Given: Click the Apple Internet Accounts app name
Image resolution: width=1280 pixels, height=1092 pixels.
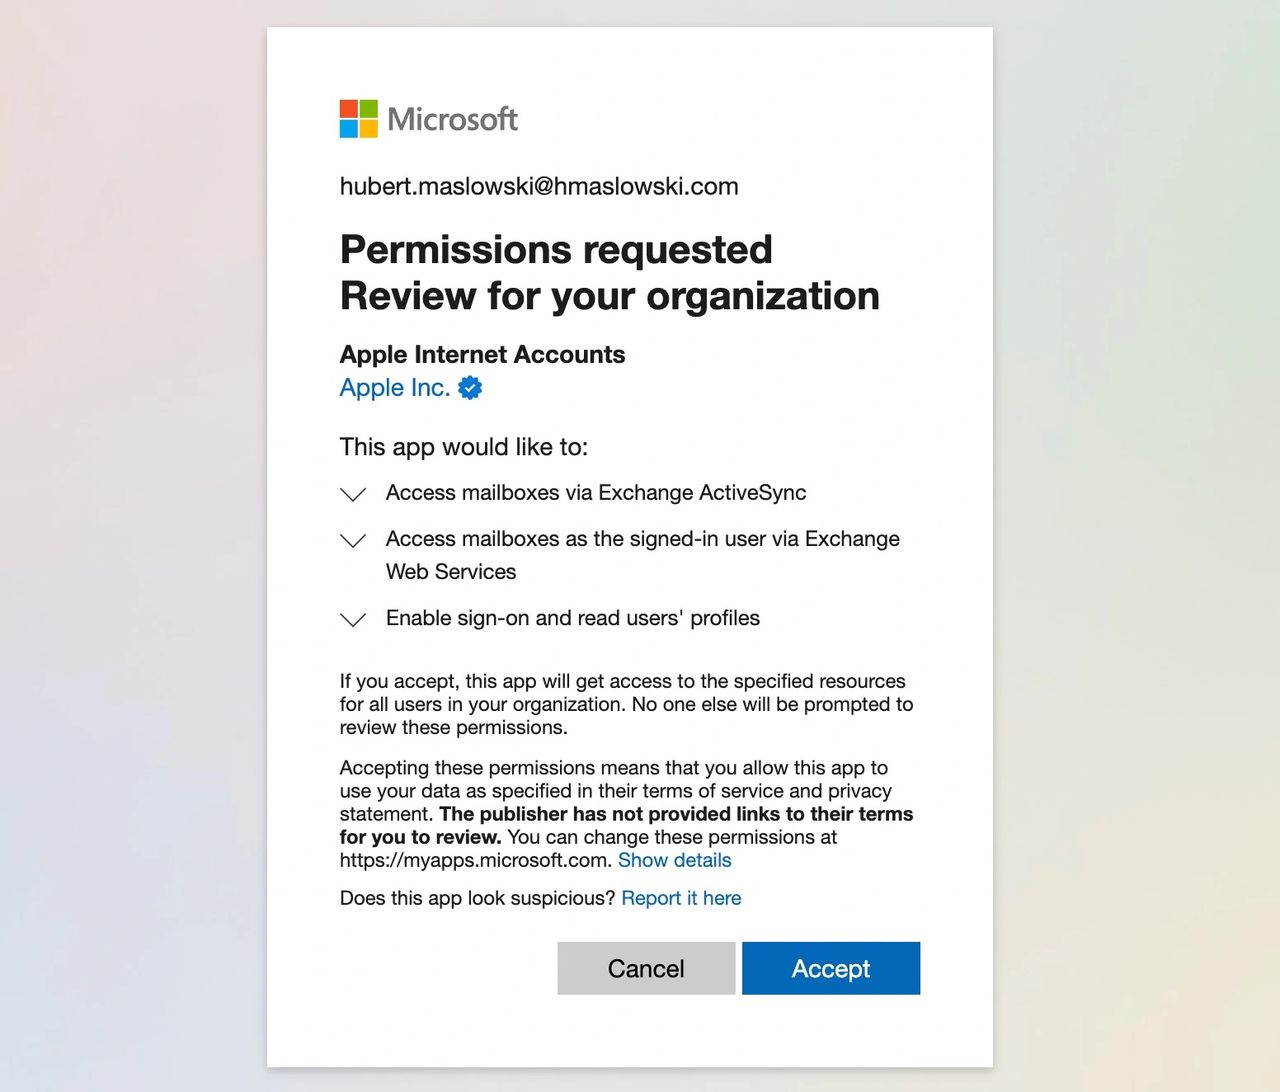Looking at the screenshot, I should (x=482, y=354).
